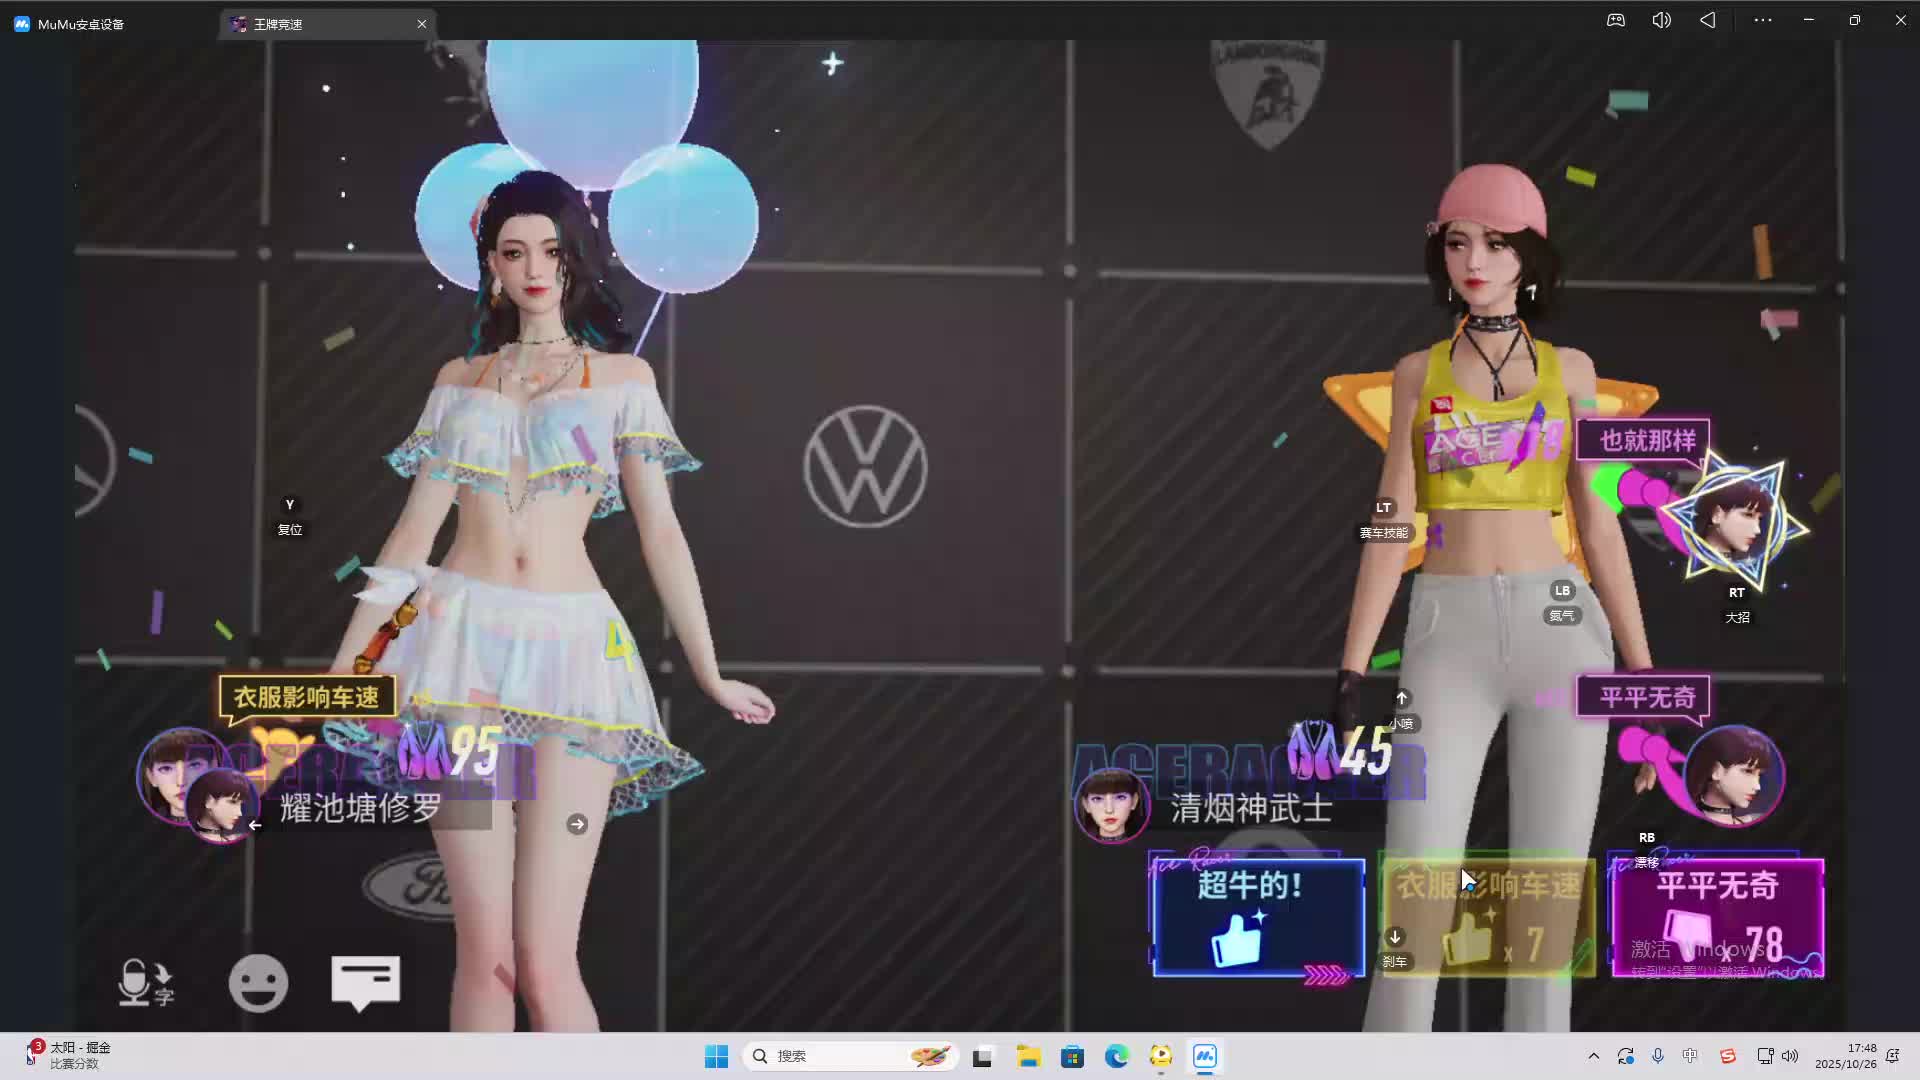Open the Microsoft Edge taskbar icon
The image size is (1920, 1080).
tap(1116, 1056)
